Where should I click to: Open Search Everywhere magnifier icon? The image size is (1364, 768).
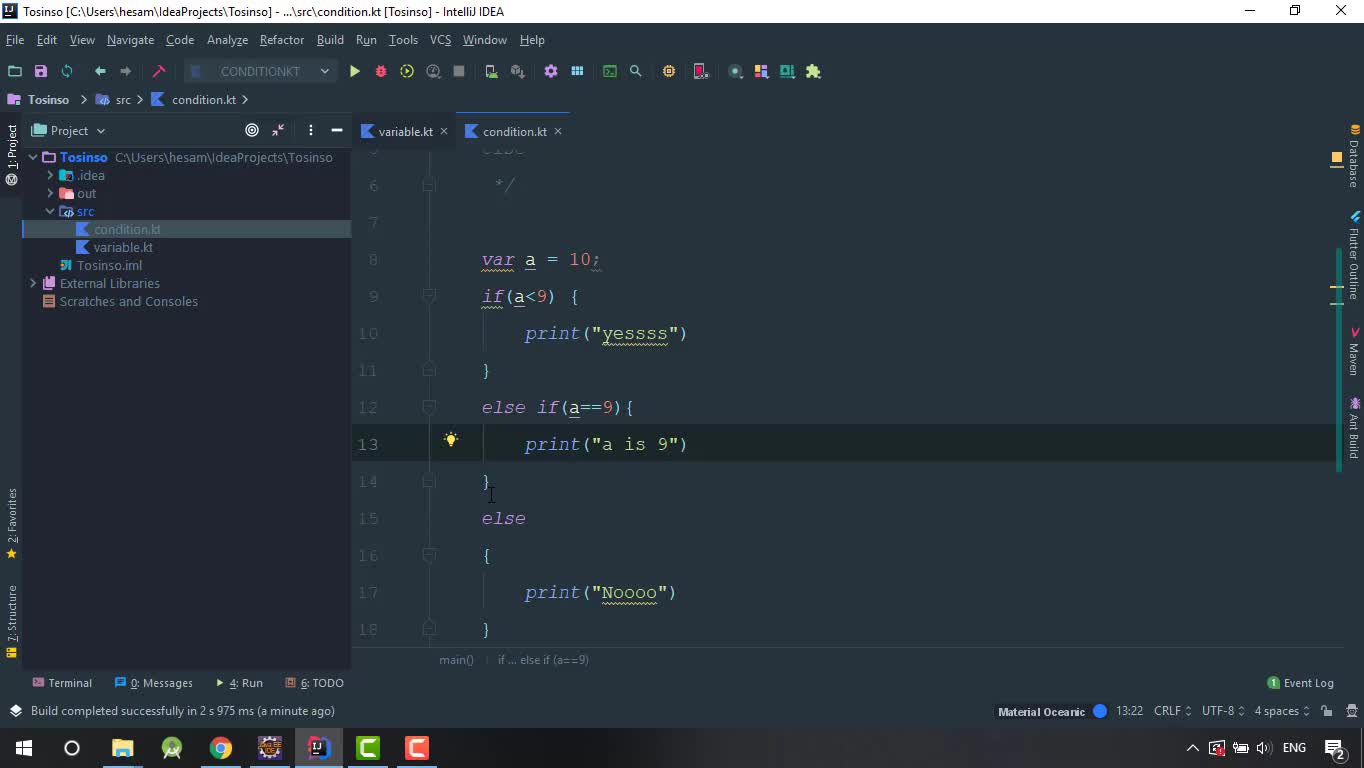point(635,71)
